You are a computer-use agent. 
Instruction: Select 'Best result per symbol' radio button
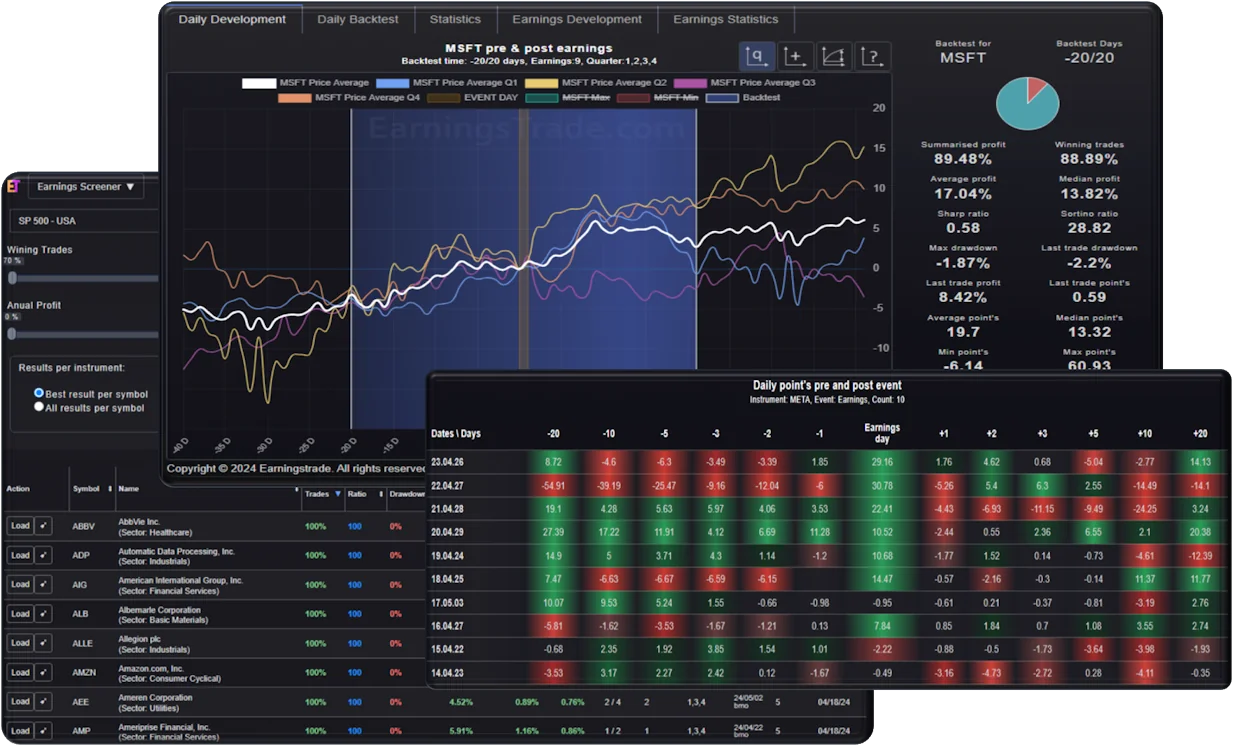click(x=39, y=394)
